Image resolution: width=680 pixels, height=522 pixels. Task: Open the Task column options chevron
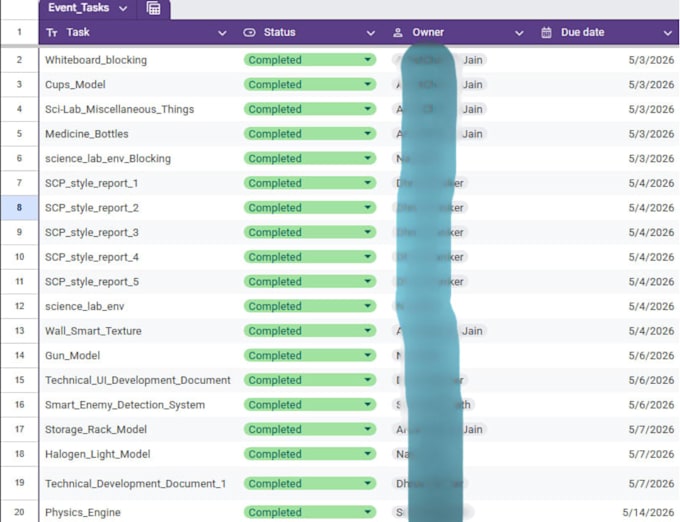[222, 33]
